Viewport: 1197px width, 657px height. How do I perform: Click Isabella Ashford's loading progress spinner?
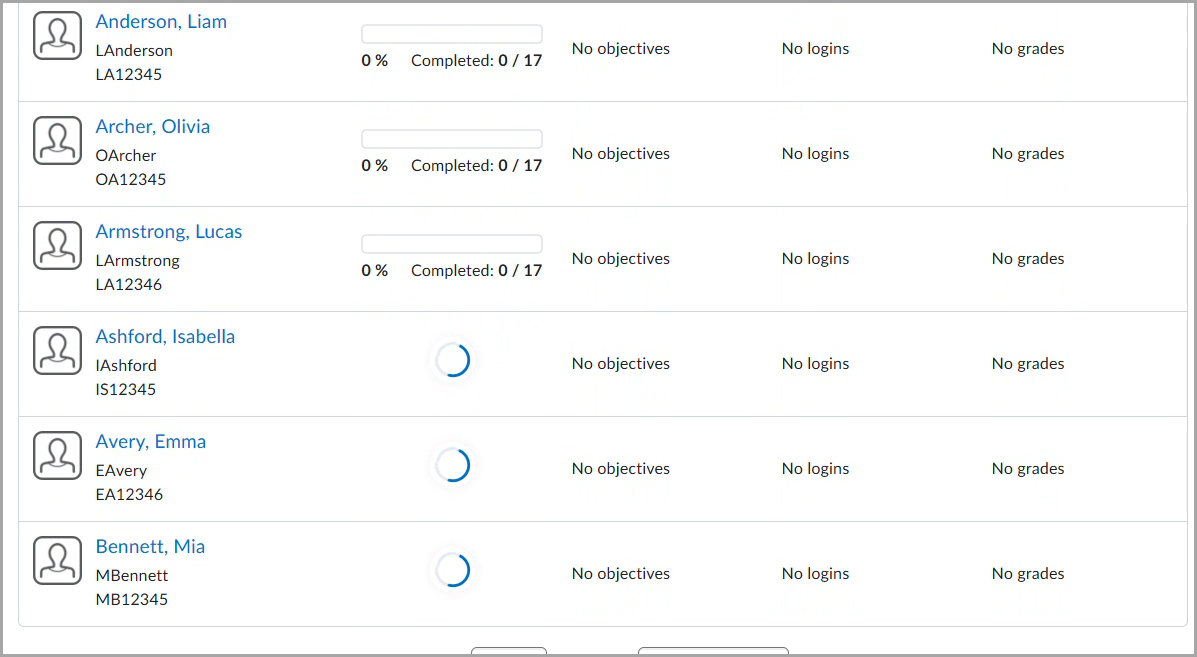(453, 360)
